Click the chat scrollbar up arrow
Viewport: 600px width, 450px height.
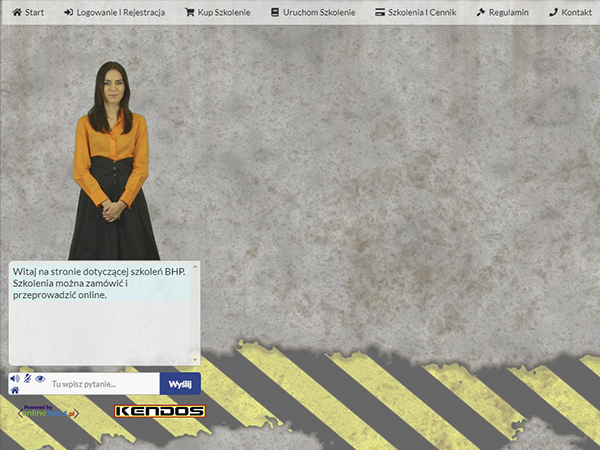click(195, 267)
